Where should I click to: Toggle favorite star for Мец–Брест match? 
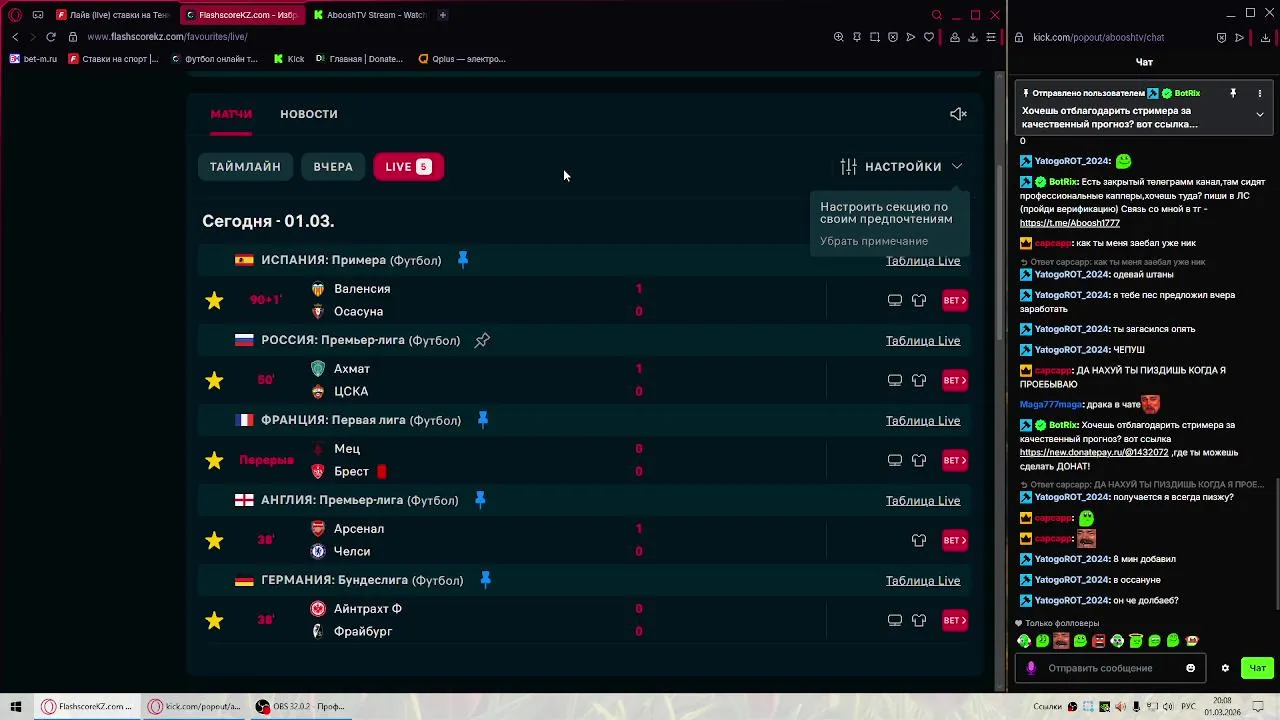click(214, 460)
